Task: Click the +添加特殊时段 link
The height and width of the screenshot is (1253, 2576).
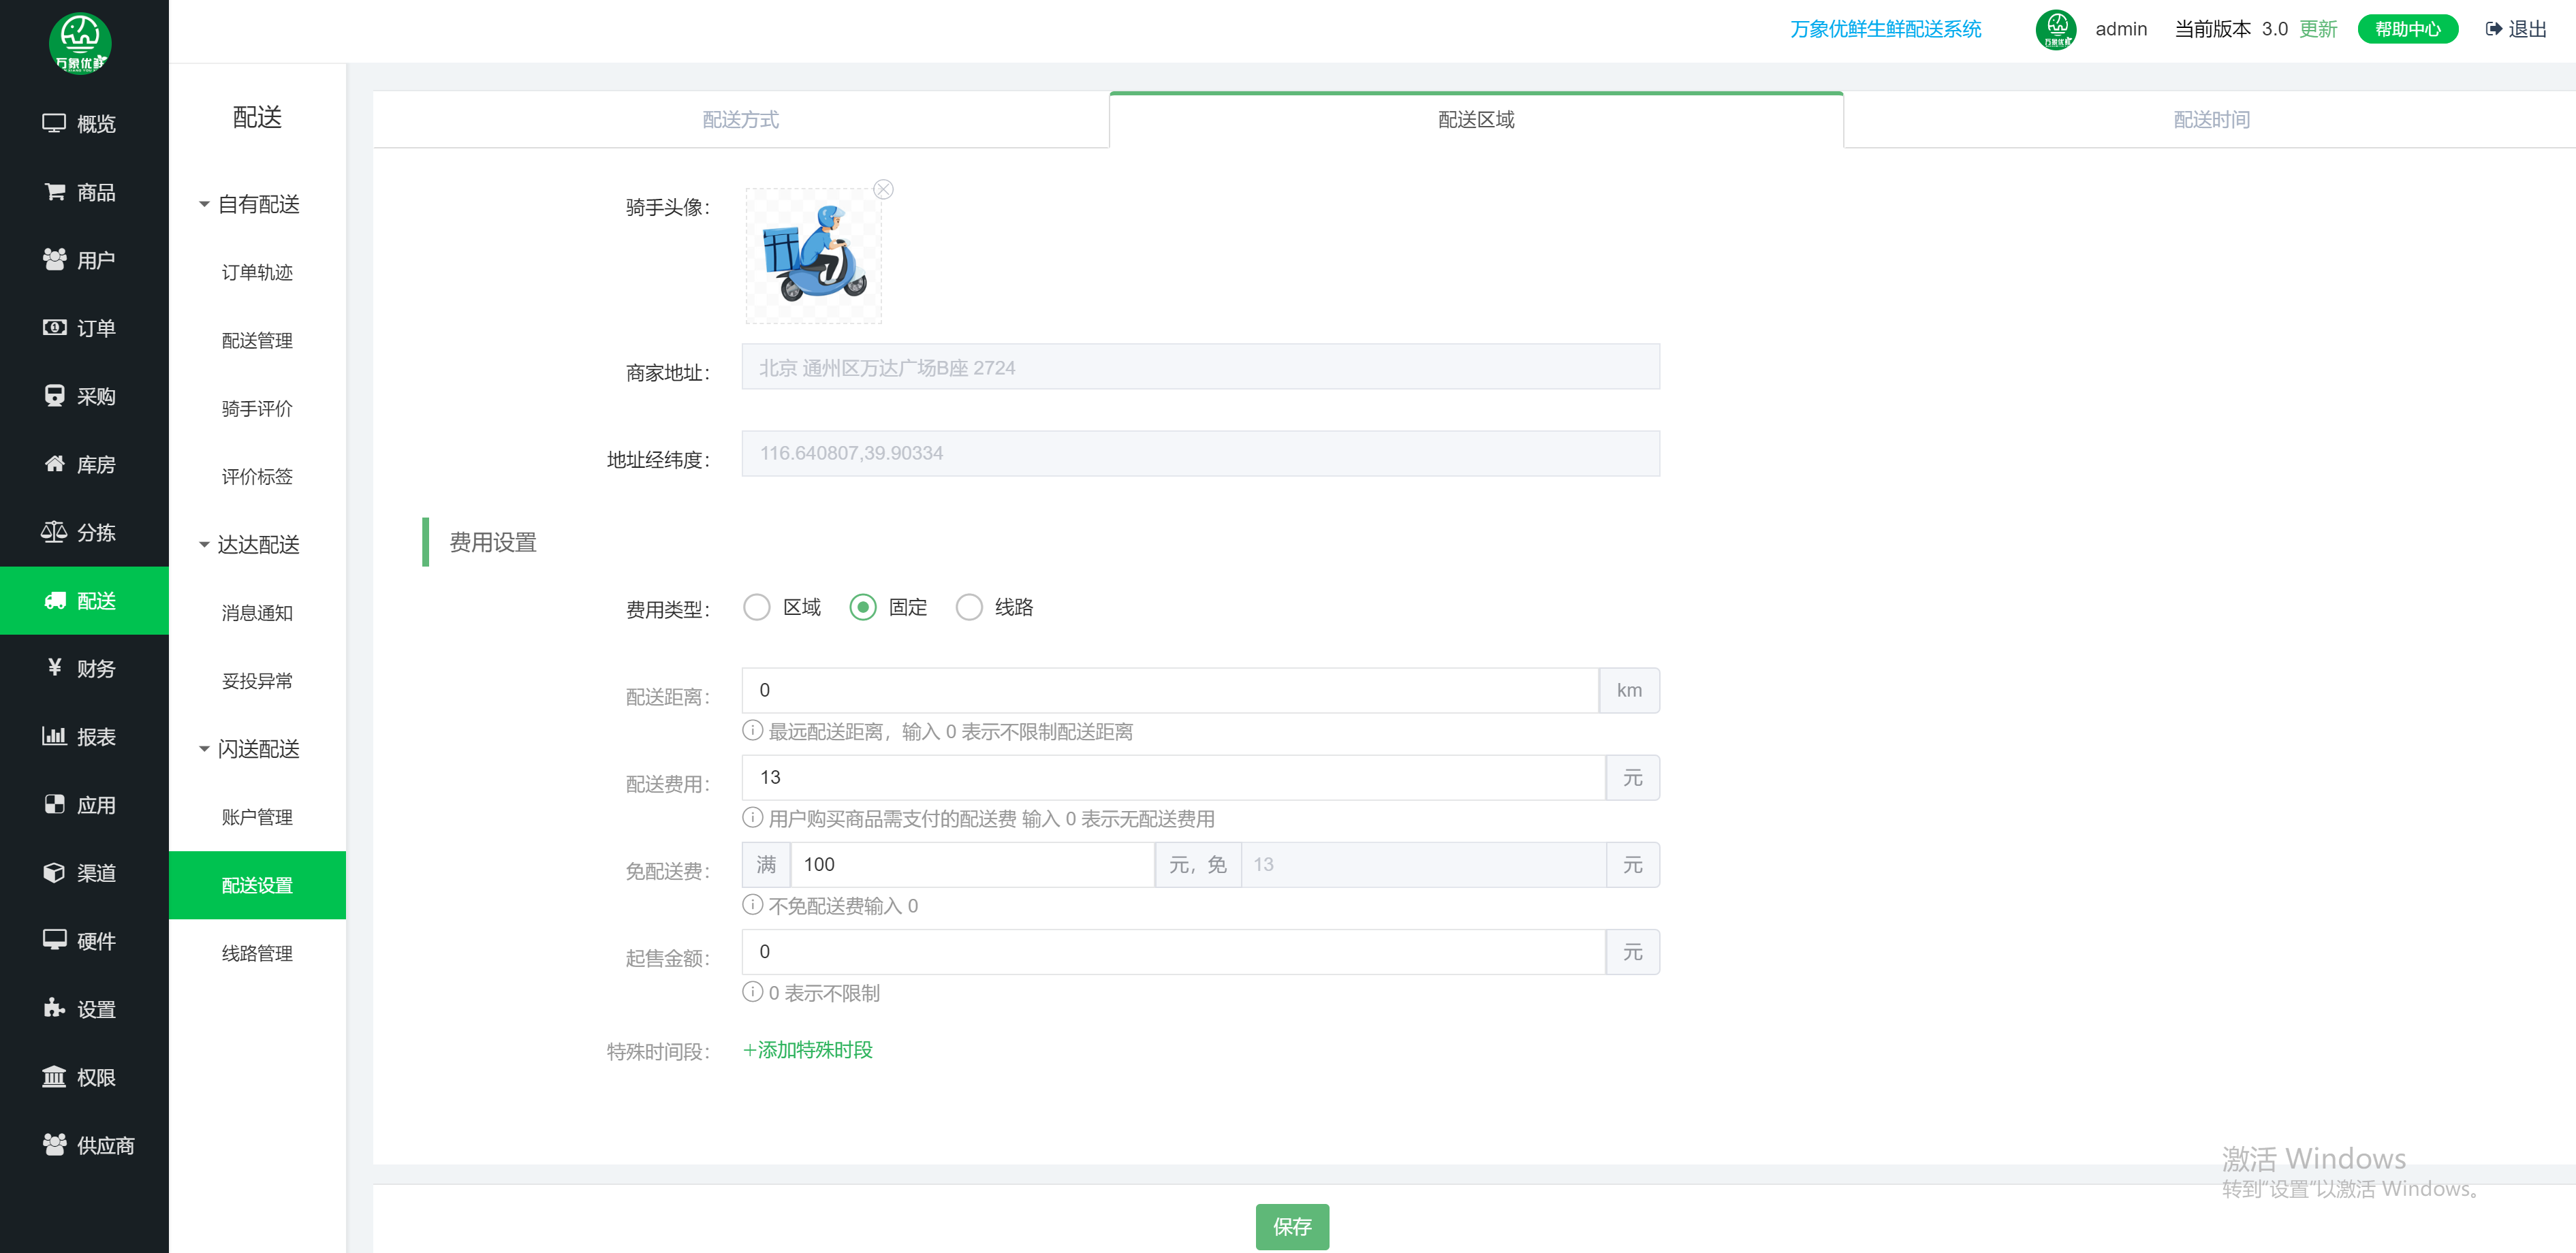Action: click(808, 1050)
